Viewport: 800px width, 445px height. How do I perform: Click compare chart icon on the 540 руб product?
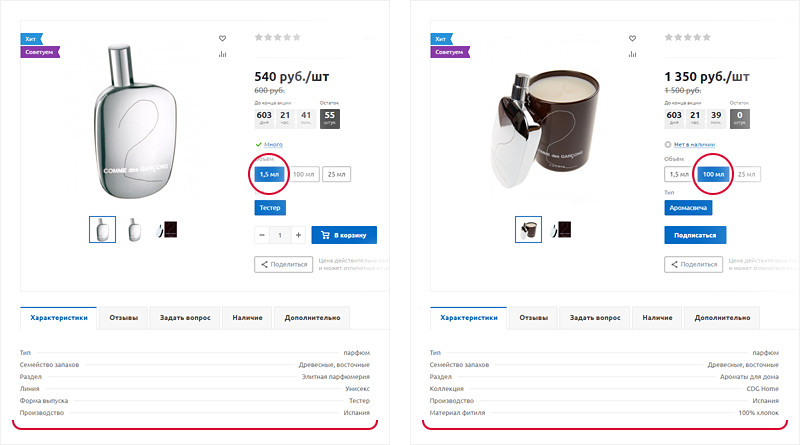223,55
